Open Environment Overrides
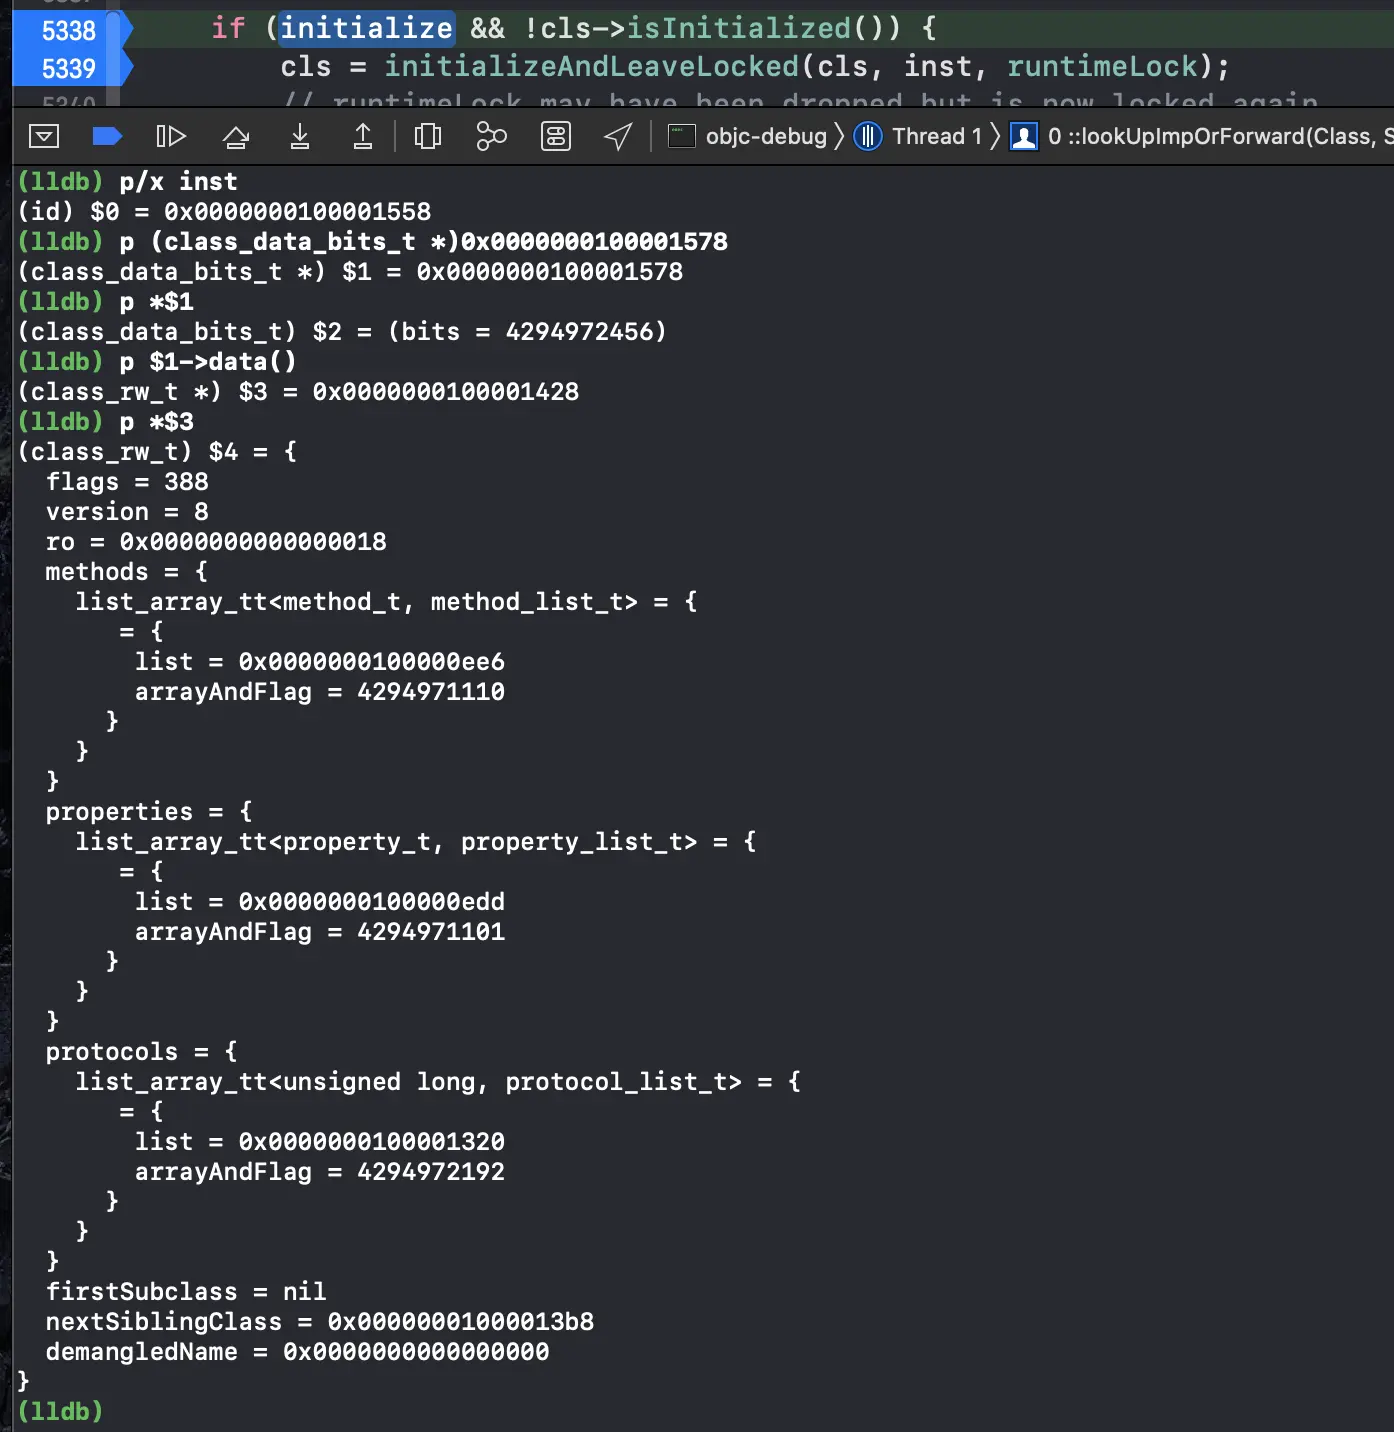 click(x=555, y=136)
